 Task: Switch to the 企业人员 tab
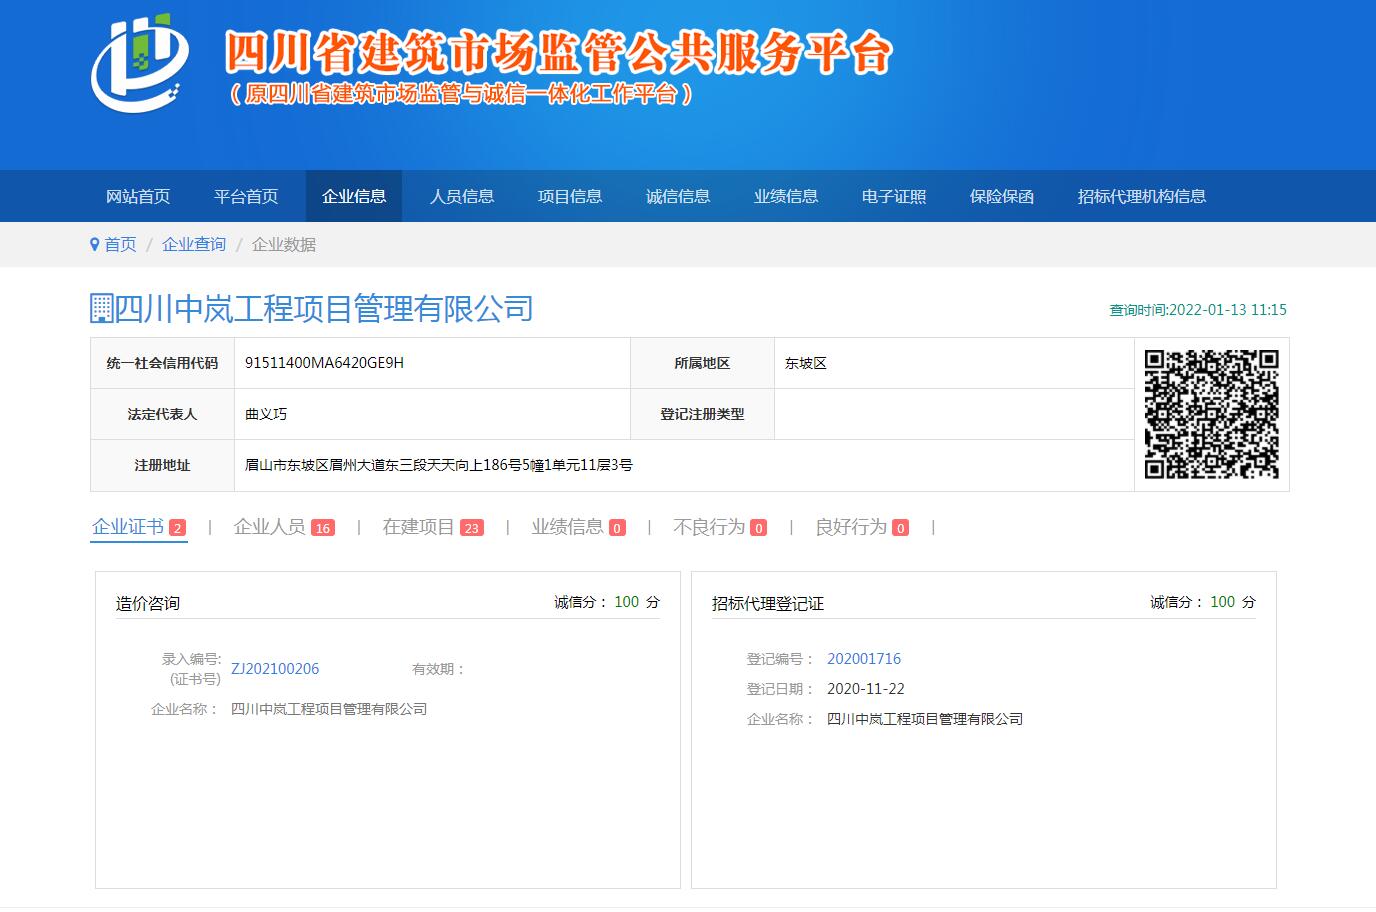point(269,526)
